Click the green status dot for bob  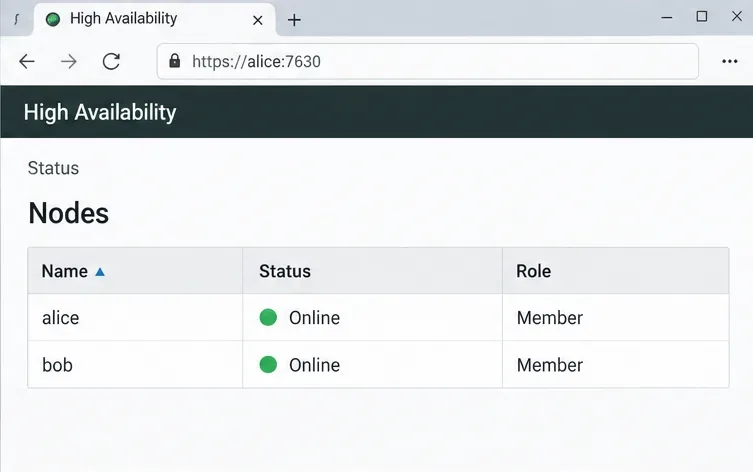click(x=268, y=364)
